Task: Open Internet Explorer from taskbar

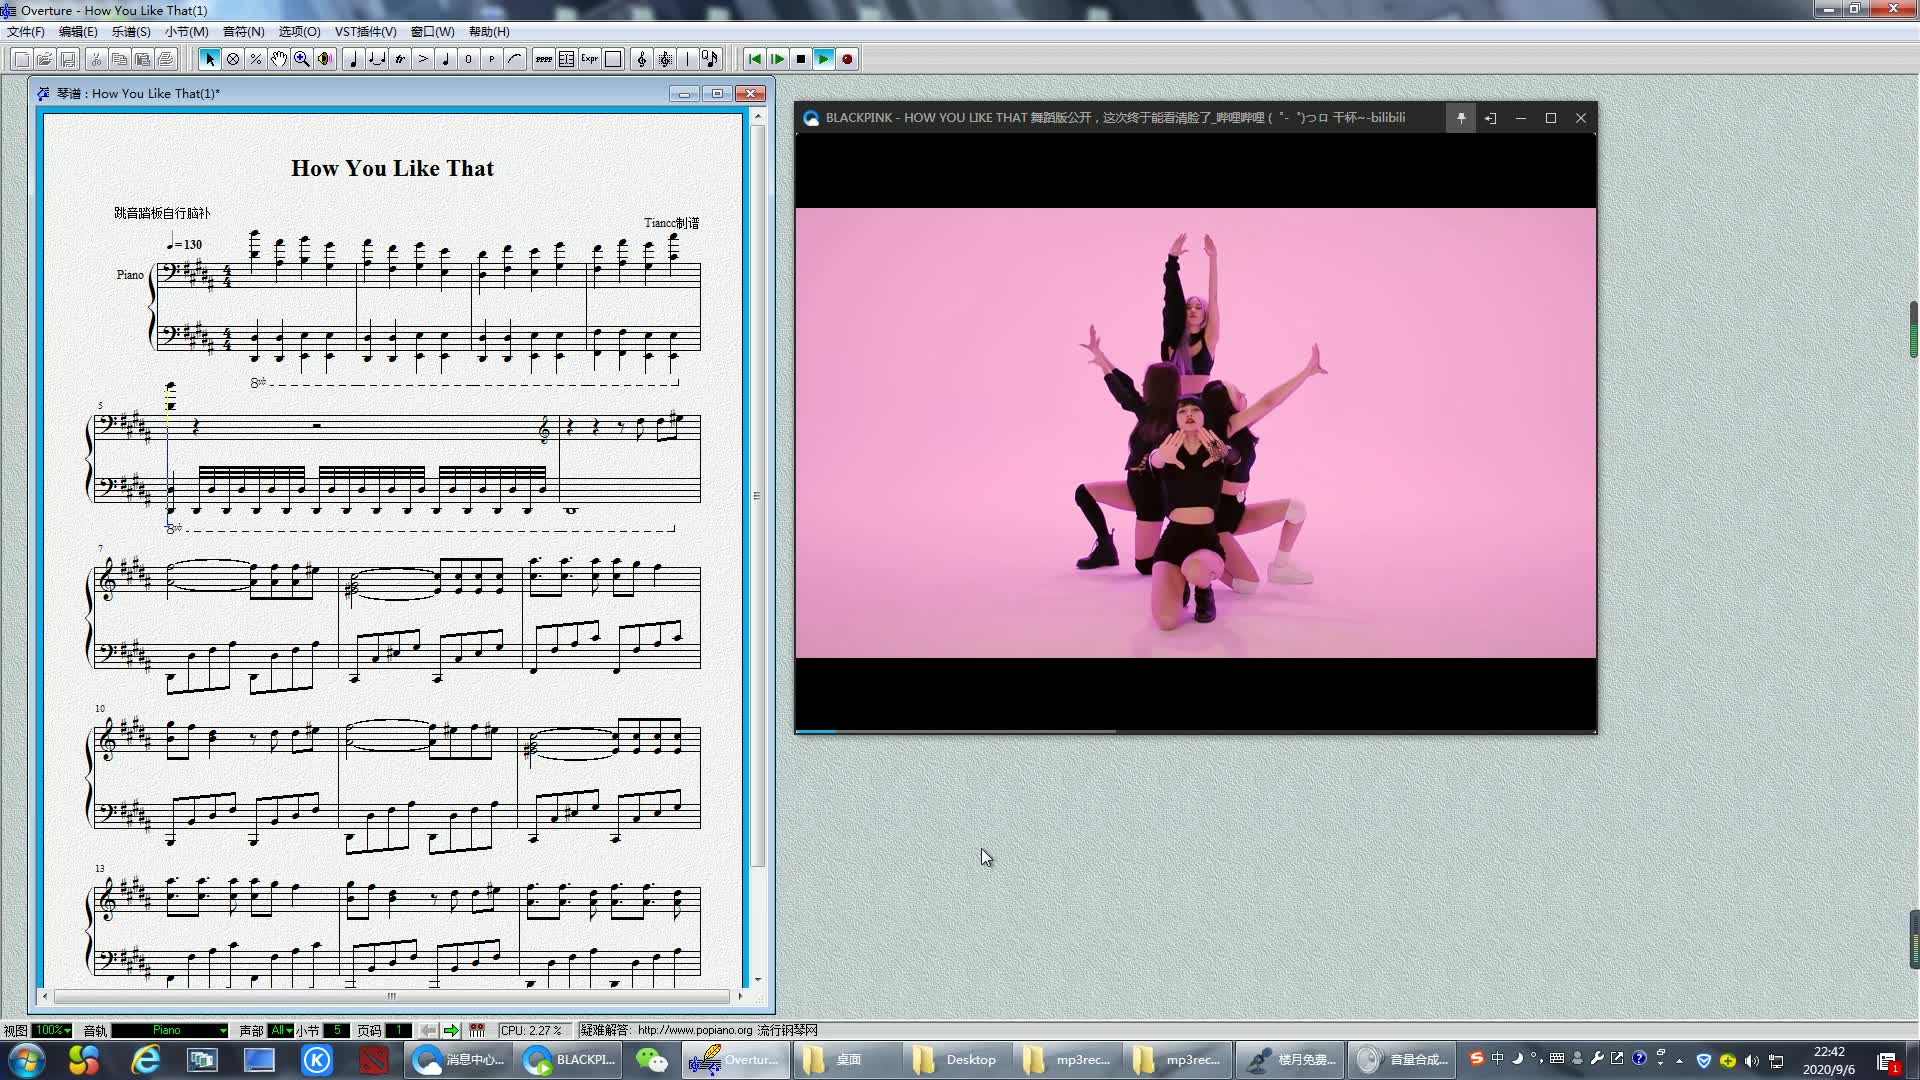Action: point(146,1060)
